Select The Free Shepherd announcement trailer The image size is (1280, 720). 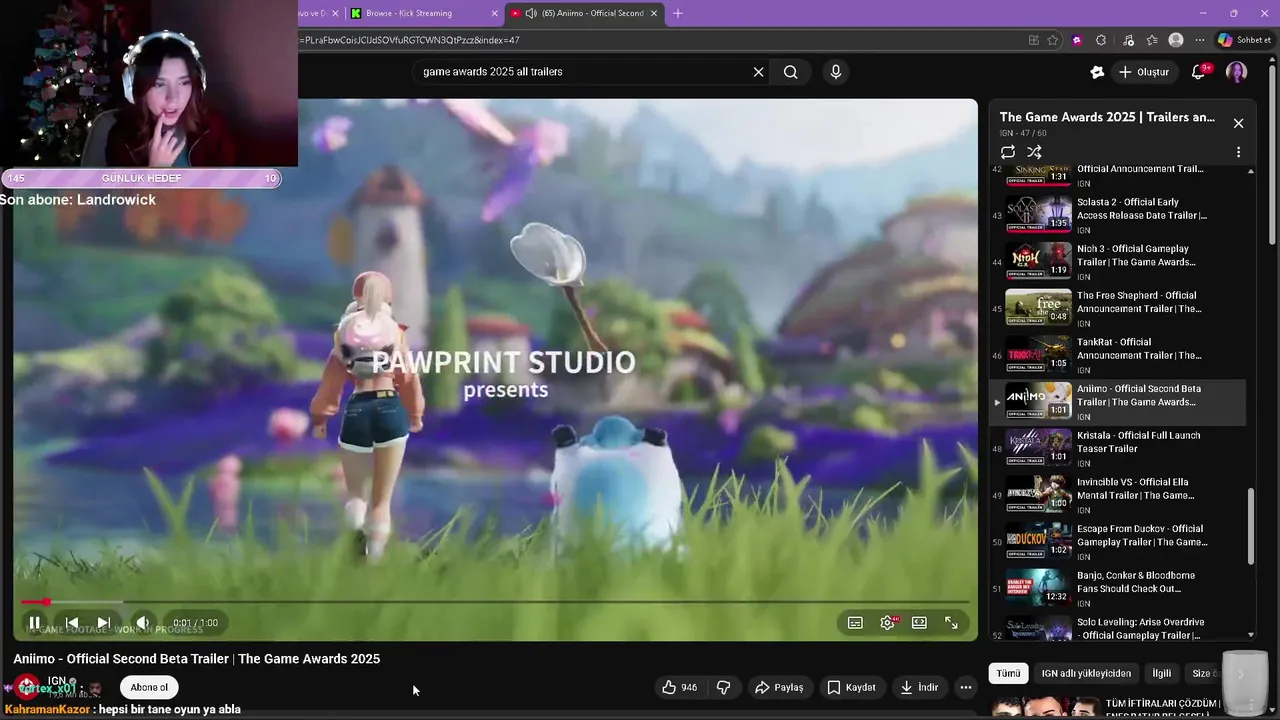point(1117,309)
